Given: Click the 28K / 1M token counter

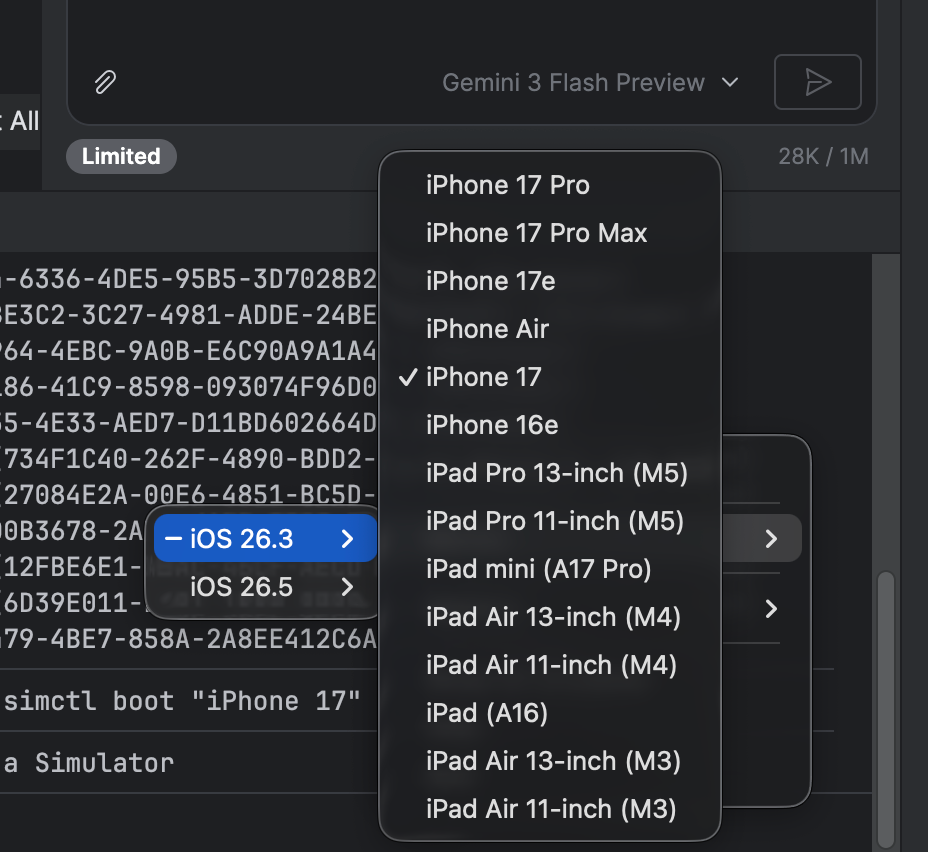Looking at the screenshot, I should click(823, 156).
